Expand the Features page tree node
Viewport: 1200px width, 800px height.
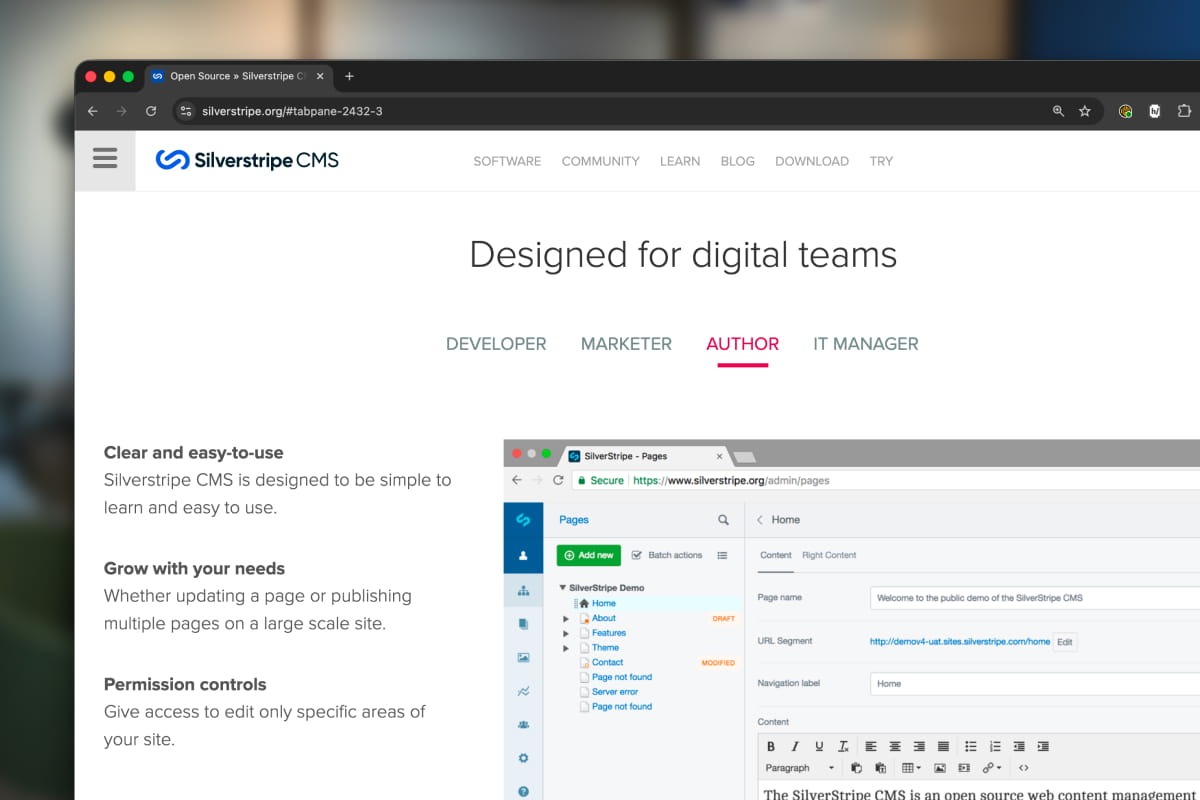pyautogui.click(x=566, y=633)
